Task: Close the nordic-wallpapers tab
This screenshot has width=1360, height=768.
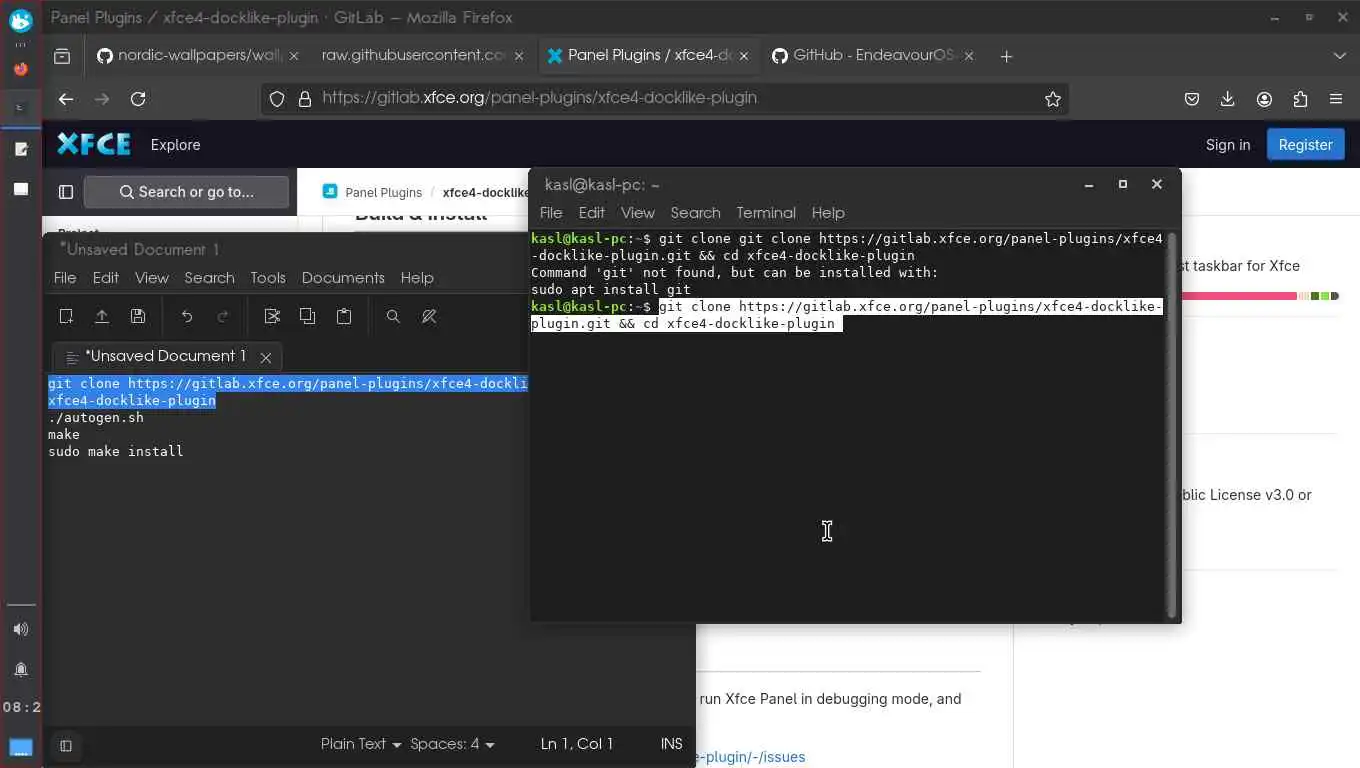Action: (294, 56)
